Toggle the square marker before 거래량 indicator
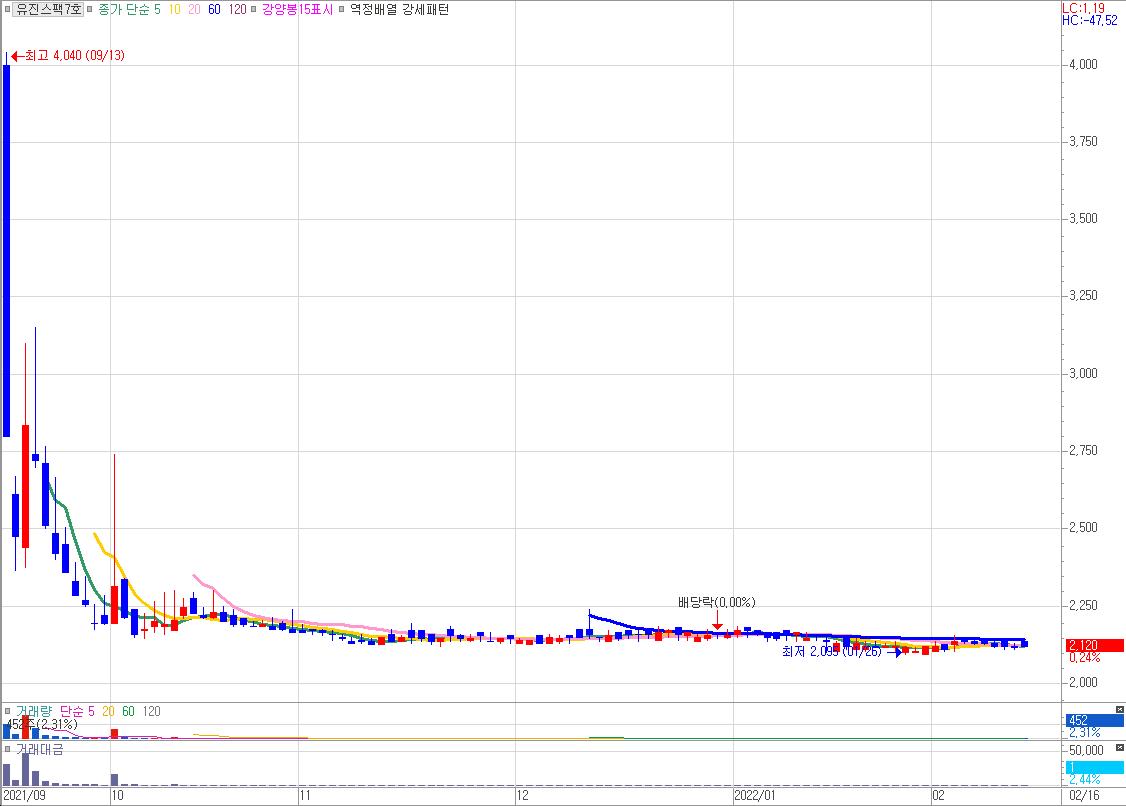The height and width of the screenshot is (806, 1126). (7, 711)
